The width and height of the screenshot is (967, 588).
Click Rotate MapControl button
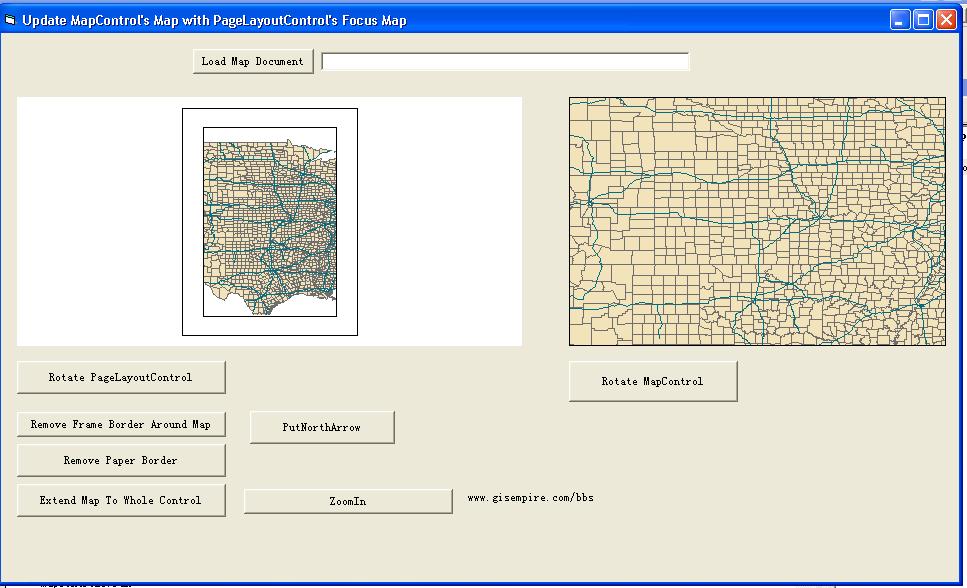pyautogui.click(x=652, y=381)
